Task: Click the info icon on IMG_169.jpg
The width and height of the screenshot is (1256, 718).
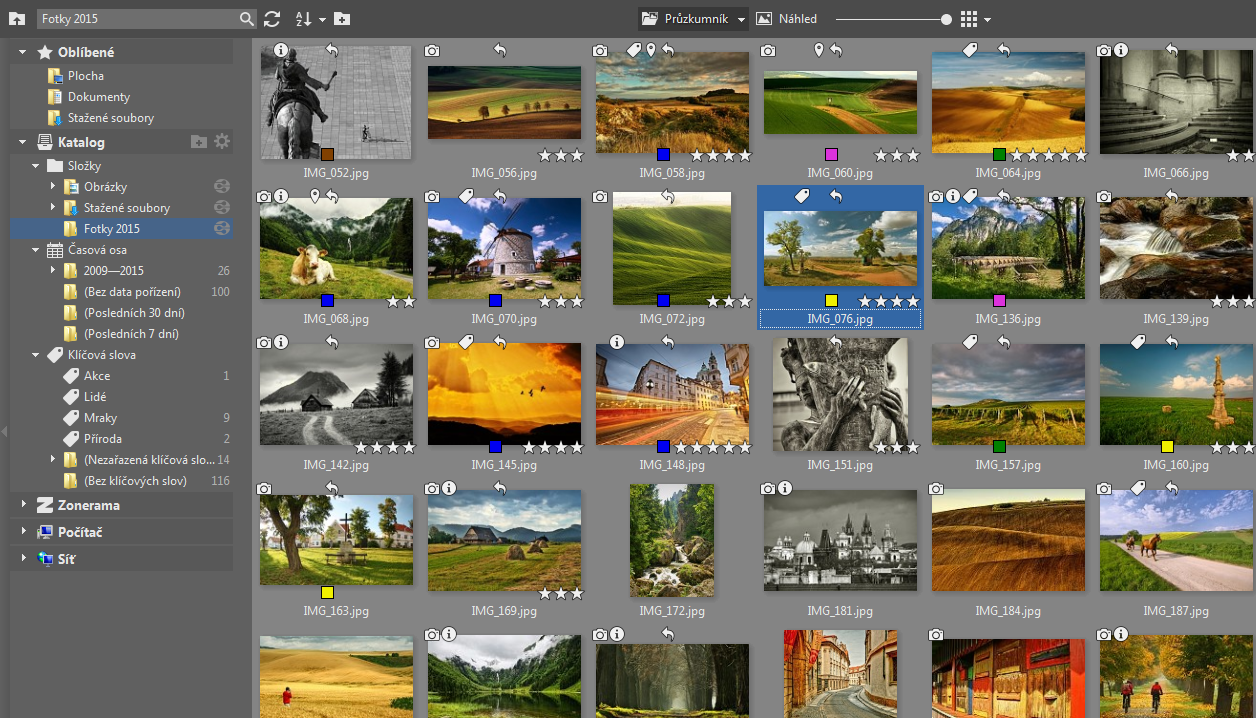Action: [449, 488]
